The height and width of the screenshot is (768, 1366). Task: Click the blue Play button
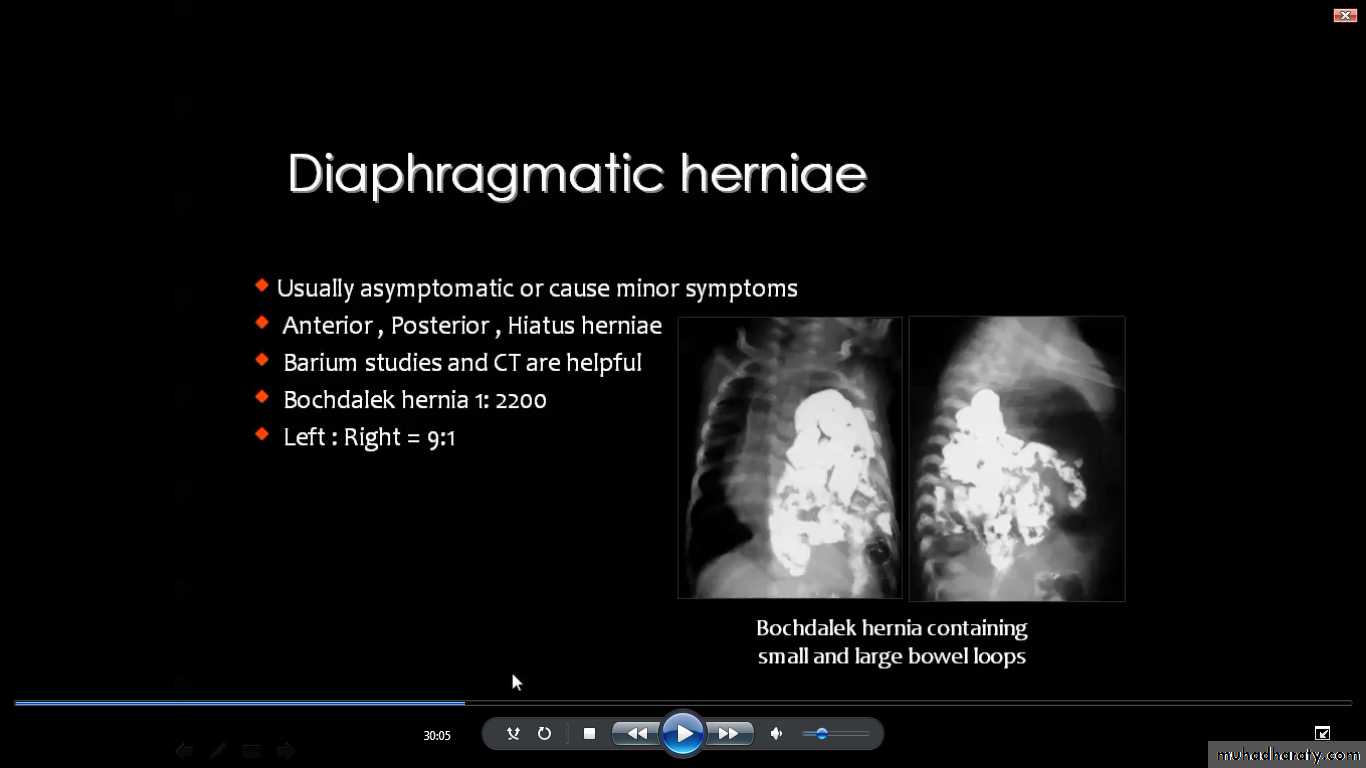point(683,734)
